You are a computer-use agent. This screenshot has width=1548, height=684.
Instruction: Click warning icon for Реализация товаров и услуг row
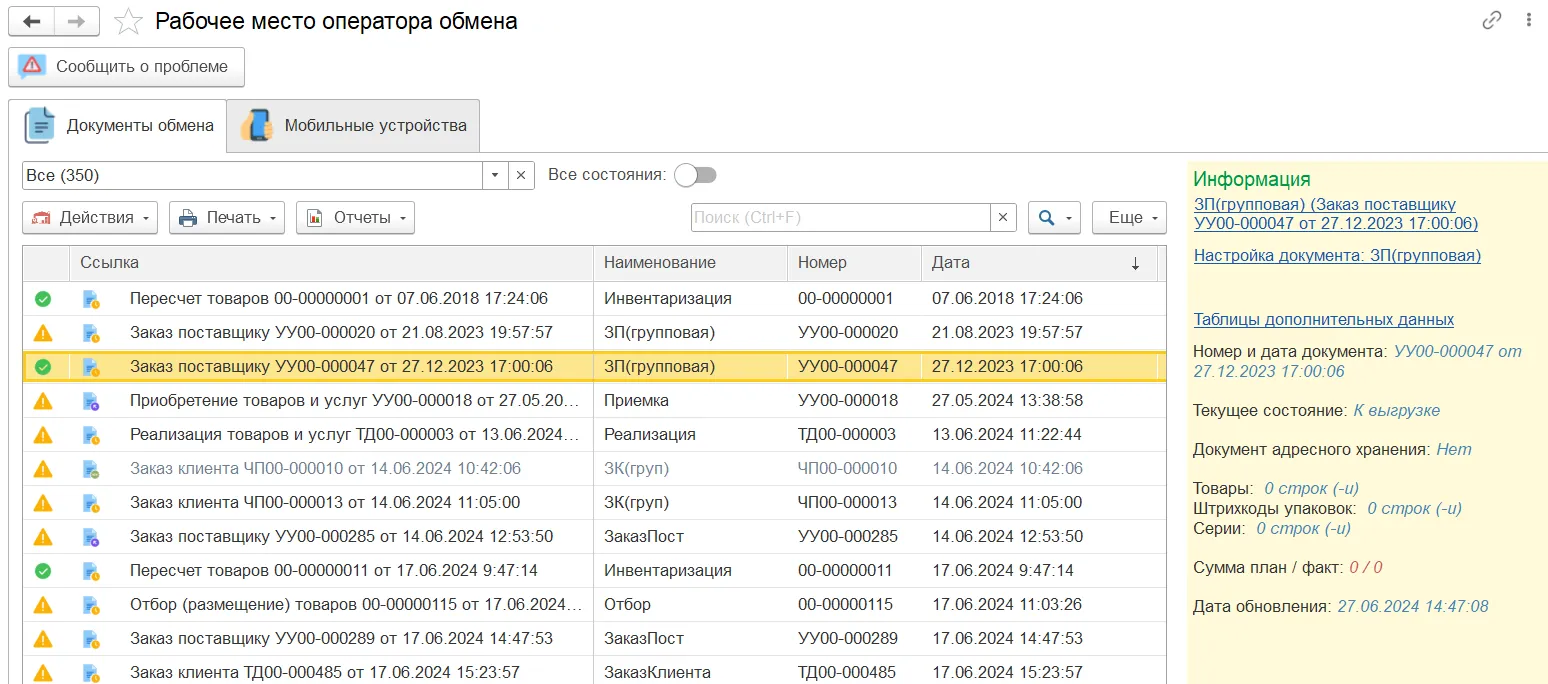43,435
